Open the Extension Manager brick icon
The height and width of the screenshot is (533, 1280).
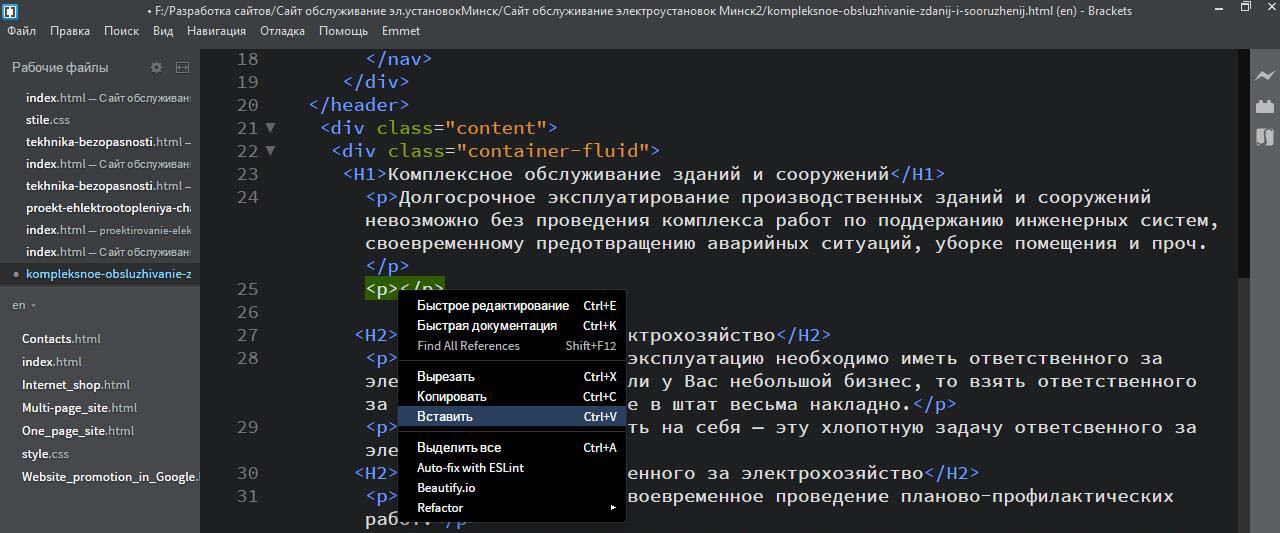click(x=1265, y=106)
